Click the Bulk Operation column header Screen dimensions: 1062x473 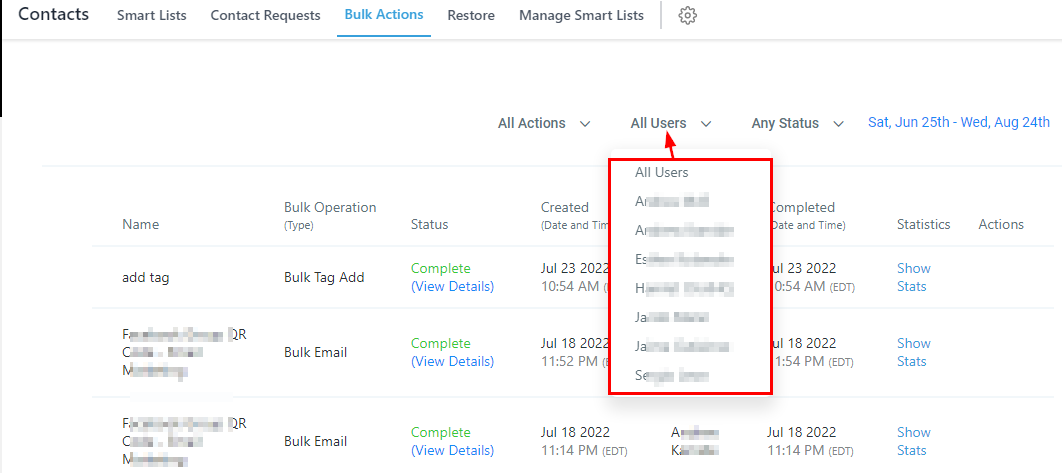(330, 208)
